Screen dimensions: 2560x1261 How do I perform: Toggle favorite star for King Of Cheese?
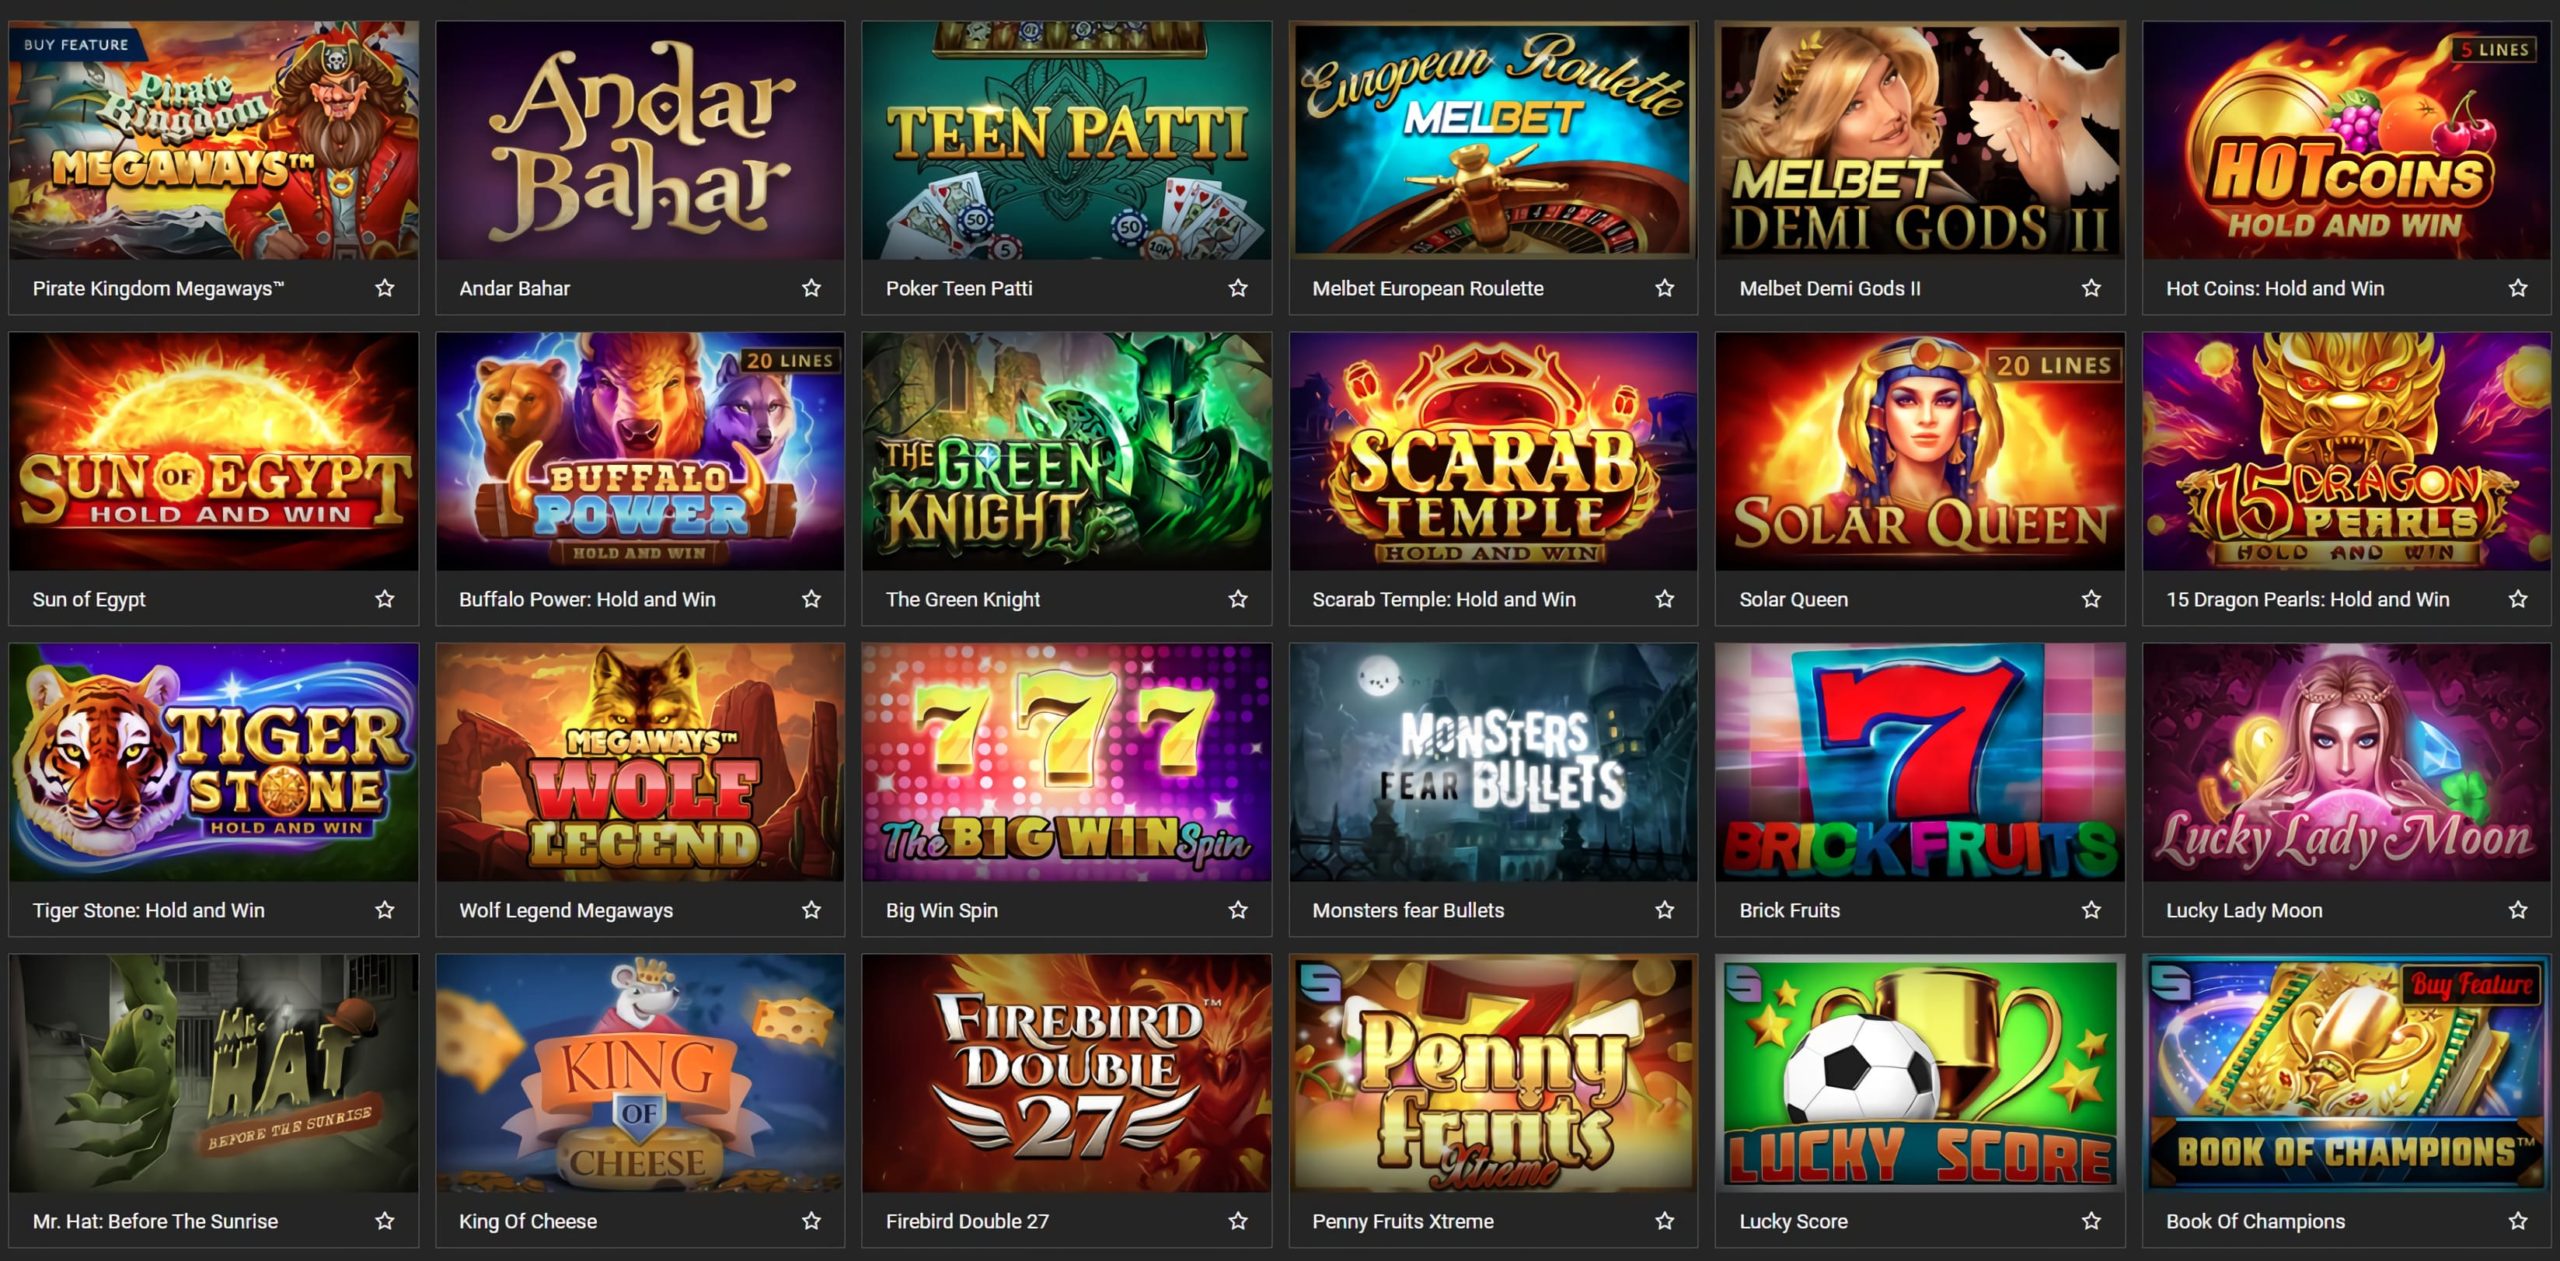pos(811,1221)
